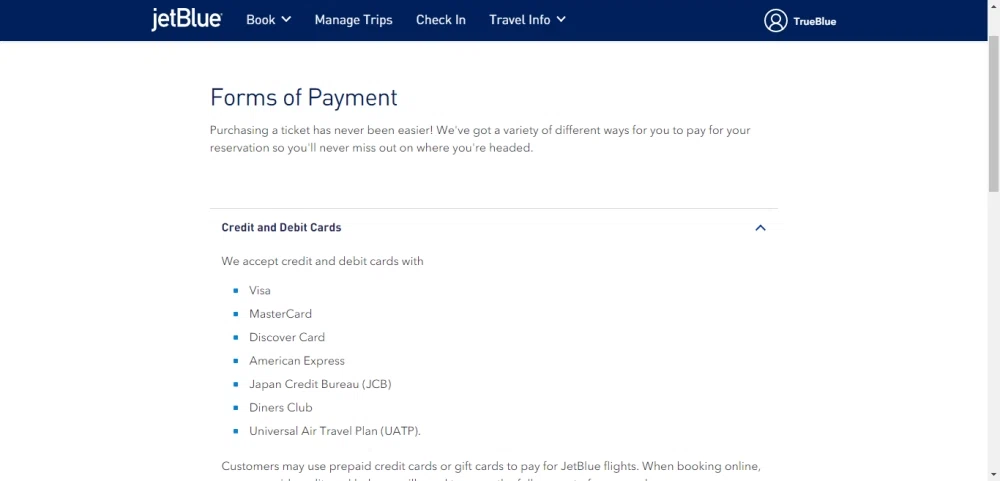Click the Credit and Debit Cards heading
Image resolution: width=1000 pixels, height=481 pixels.
click(x=281, y=227)
